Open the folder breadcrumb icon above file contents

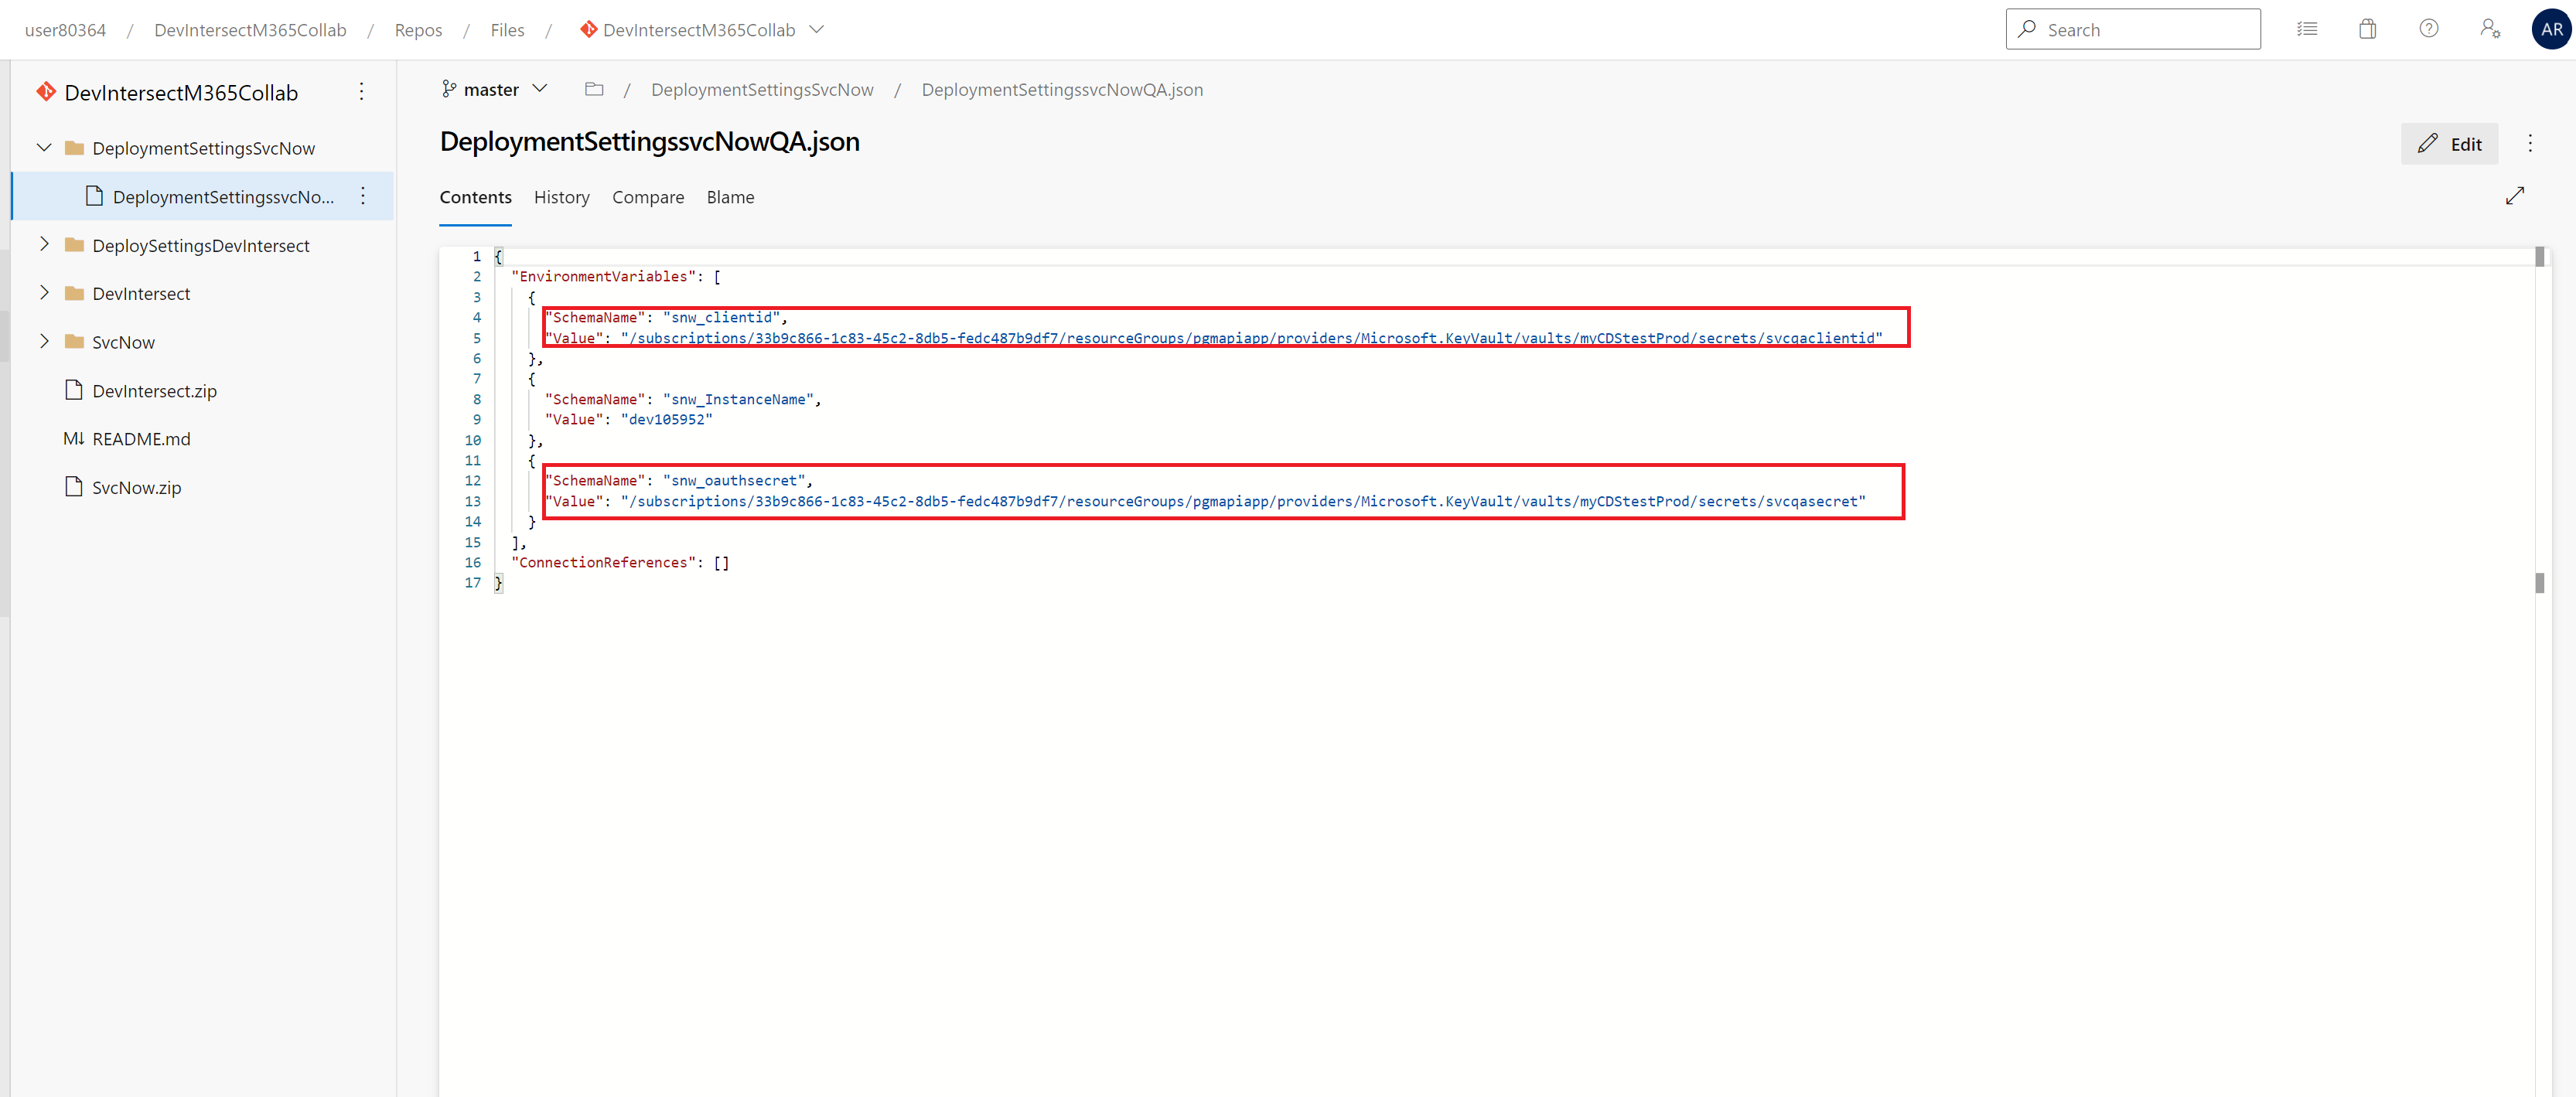pos(594,89)
